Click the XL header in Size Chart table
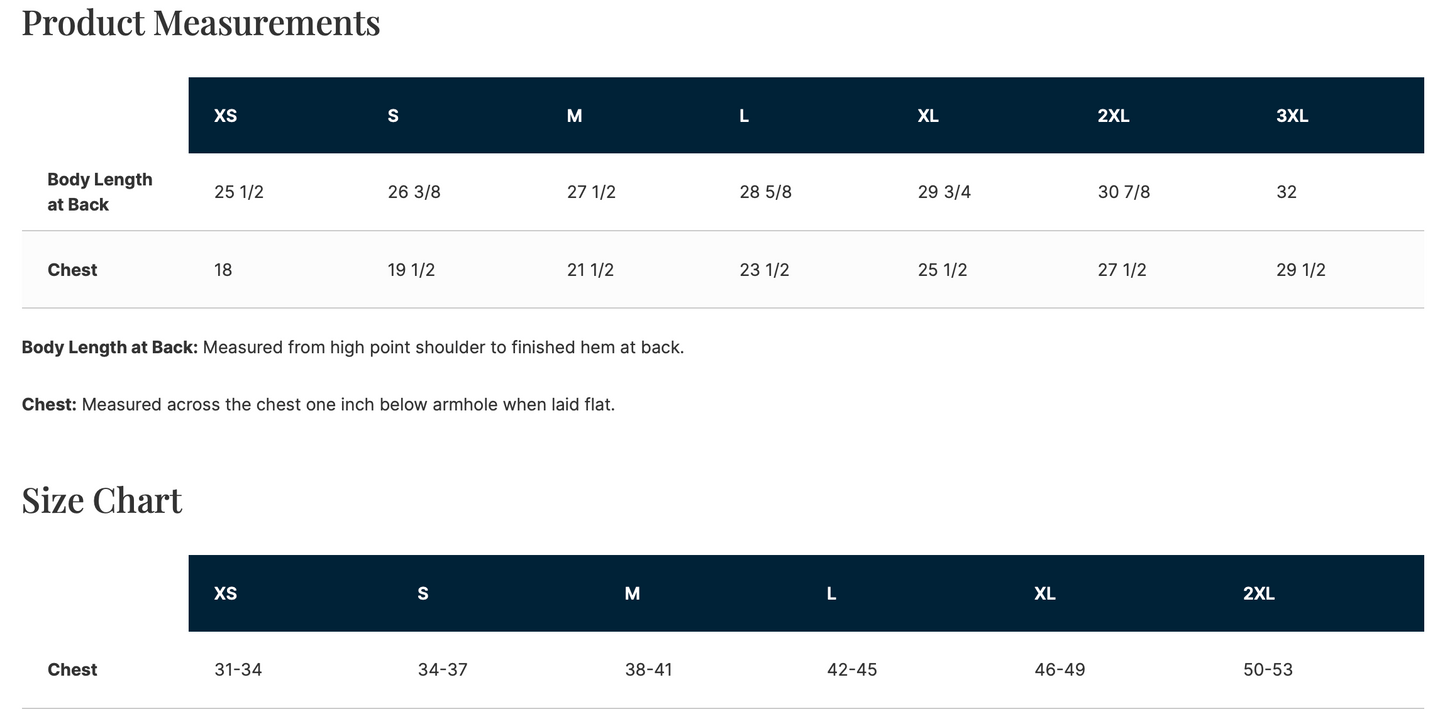 click(1045, 594)
